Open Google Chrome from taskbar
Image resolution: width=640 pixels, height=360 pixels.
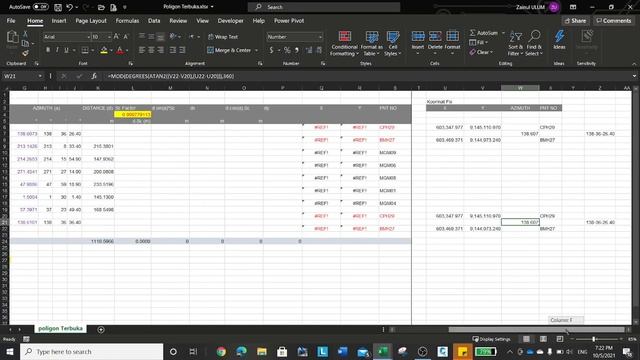(221, 351)
